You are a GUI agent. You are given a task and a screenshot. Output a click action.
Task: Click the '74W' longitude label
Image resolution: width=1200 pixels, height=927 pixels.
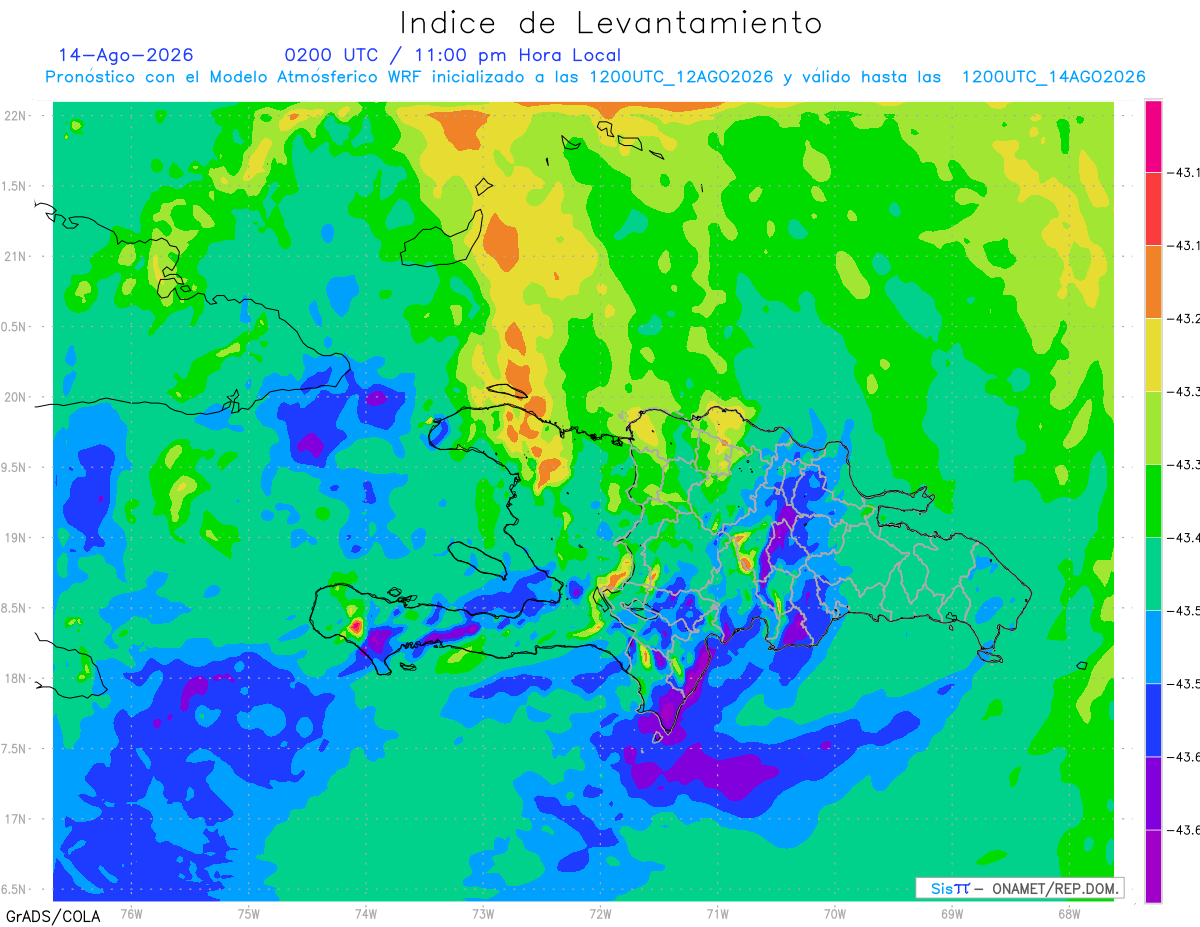[366, 913]
